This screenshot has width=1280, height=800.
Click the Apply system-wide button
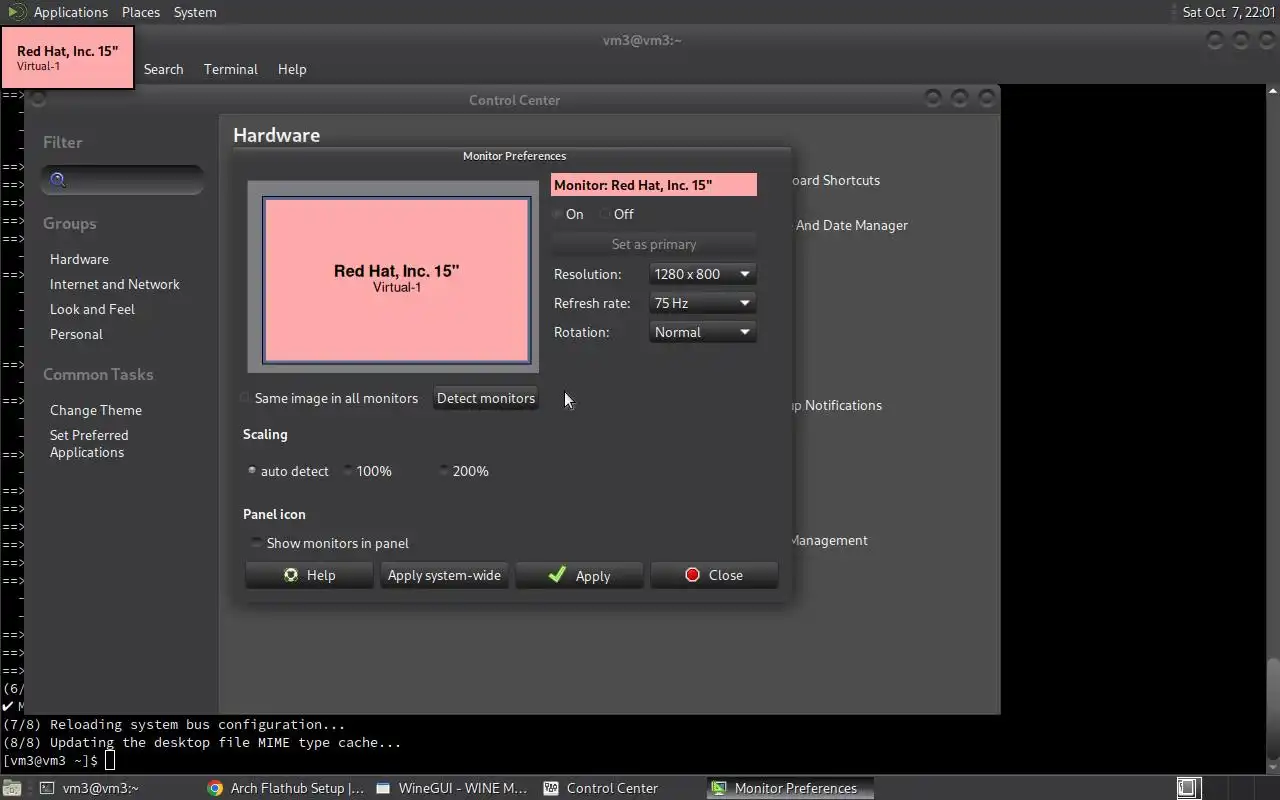click(444, 575)
